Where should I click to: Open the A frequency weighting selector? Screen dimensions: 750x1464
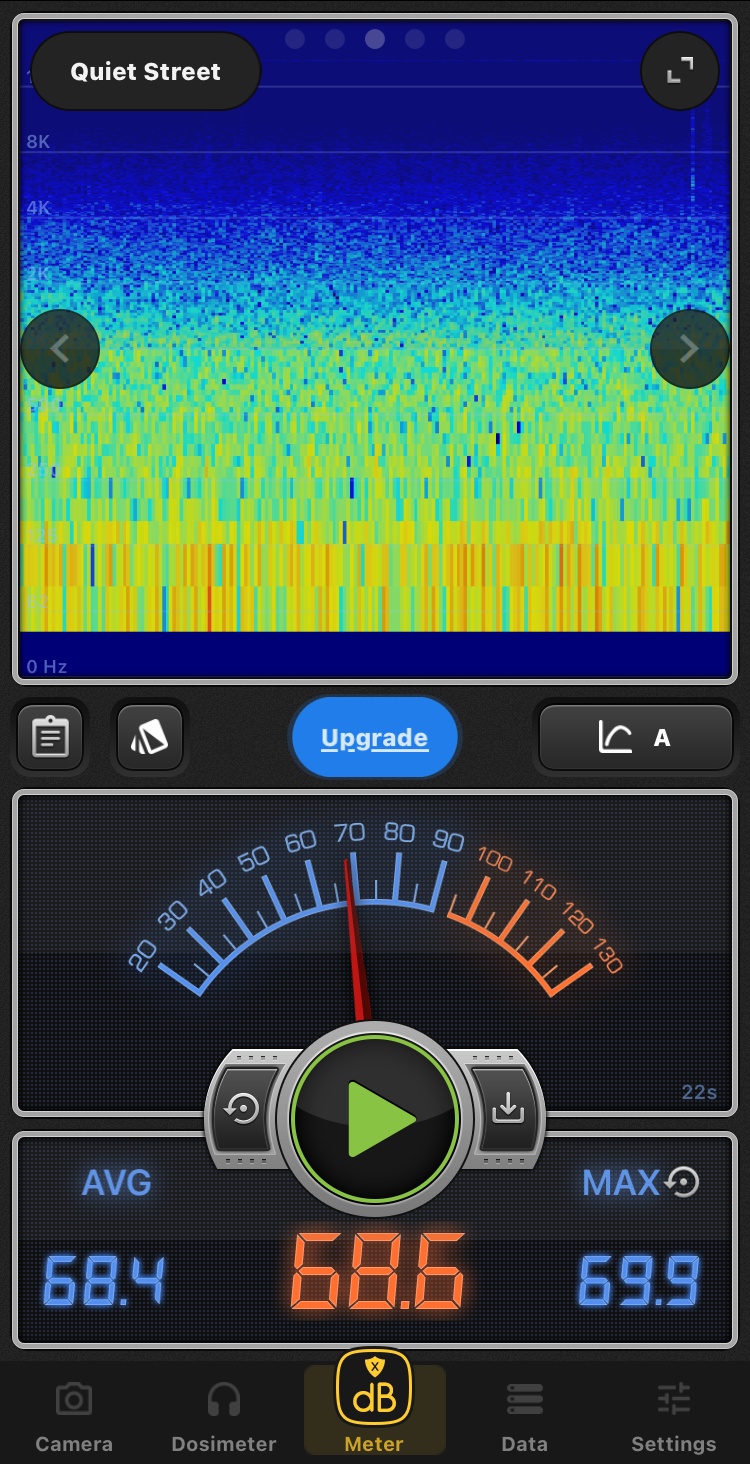pos(636,738)
